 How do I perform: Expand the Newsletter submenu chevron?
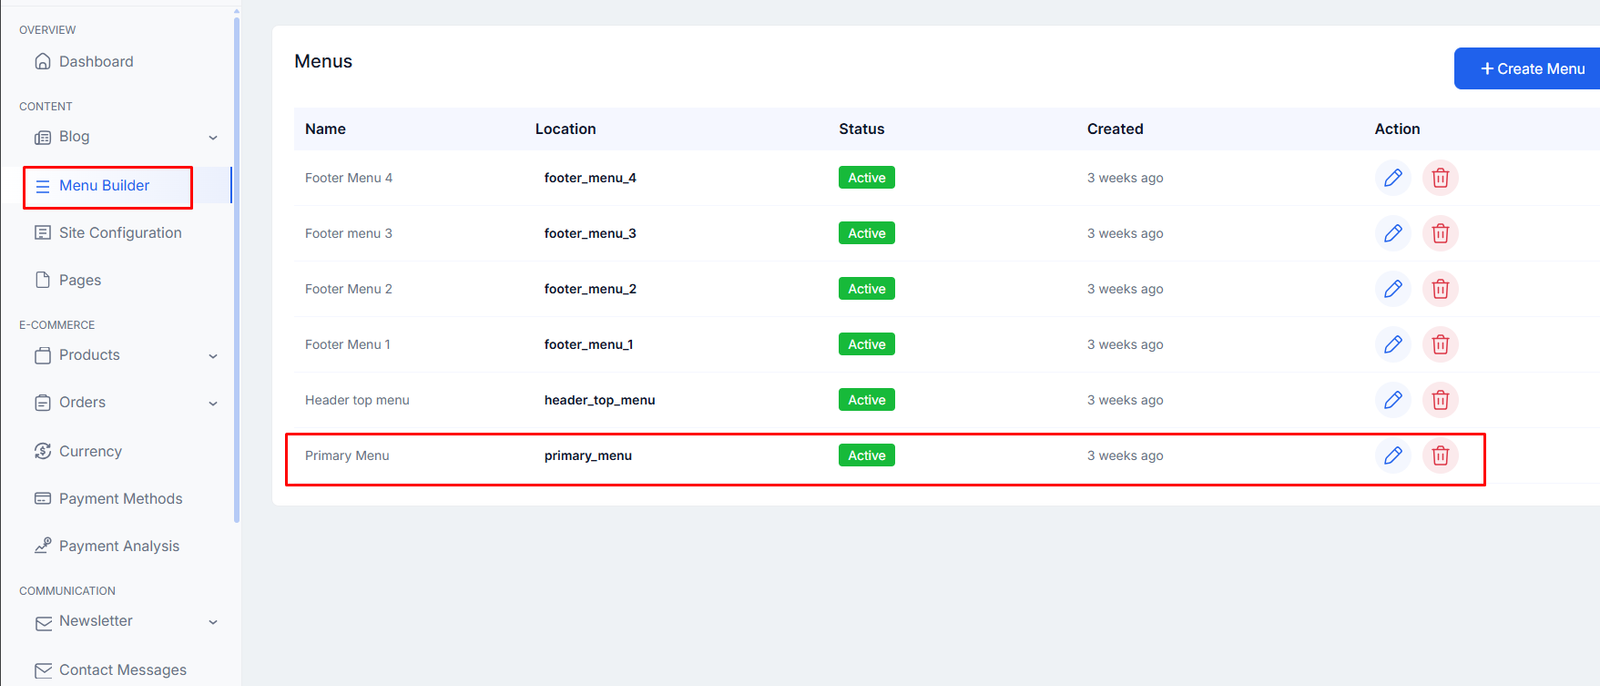point(213,622)
